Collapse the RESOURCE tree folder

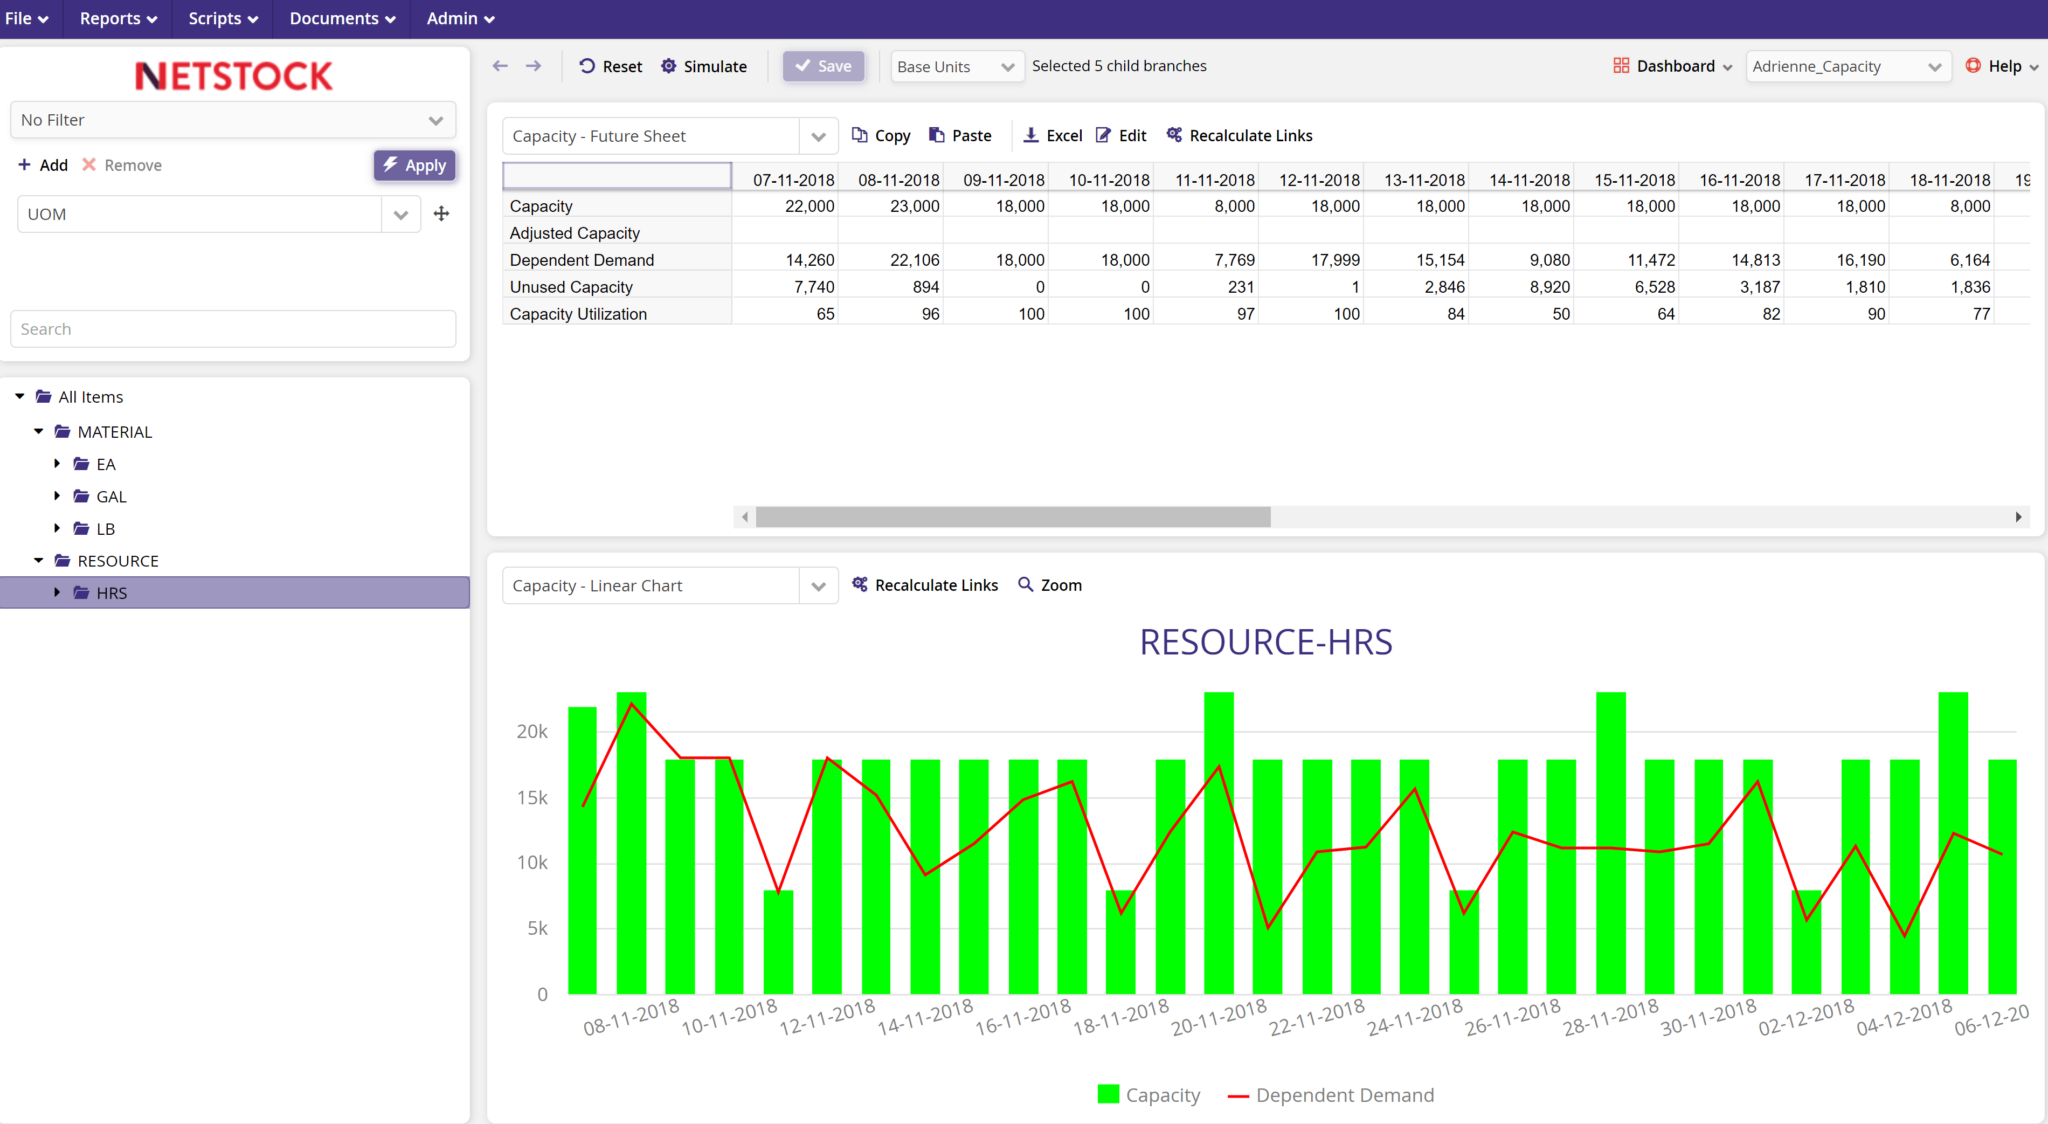pyautogui.click(x=39, y=561)
